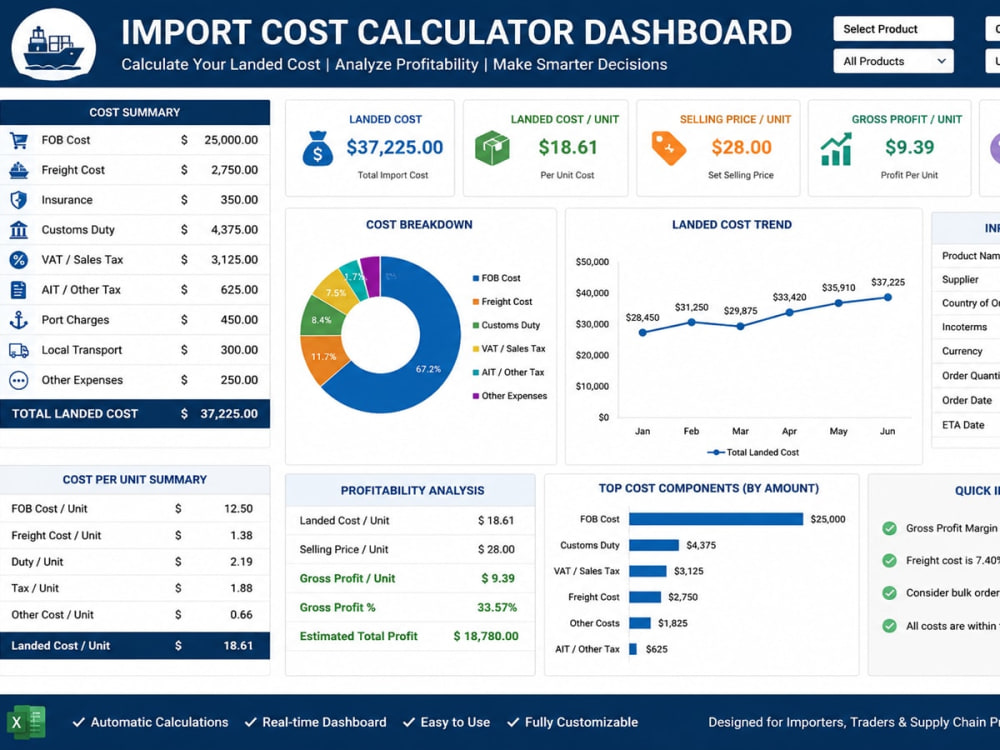Click the Mar $29,875 trend data point
1000x750 pixels.
[740, 326]
